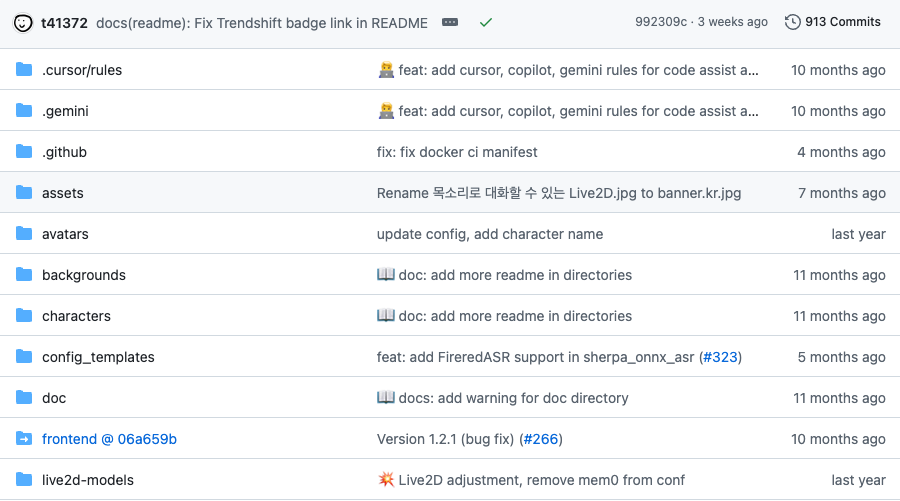900x501 pixels.
Task: Click '4 months ago' on .github row
Action: pos(841,152)
